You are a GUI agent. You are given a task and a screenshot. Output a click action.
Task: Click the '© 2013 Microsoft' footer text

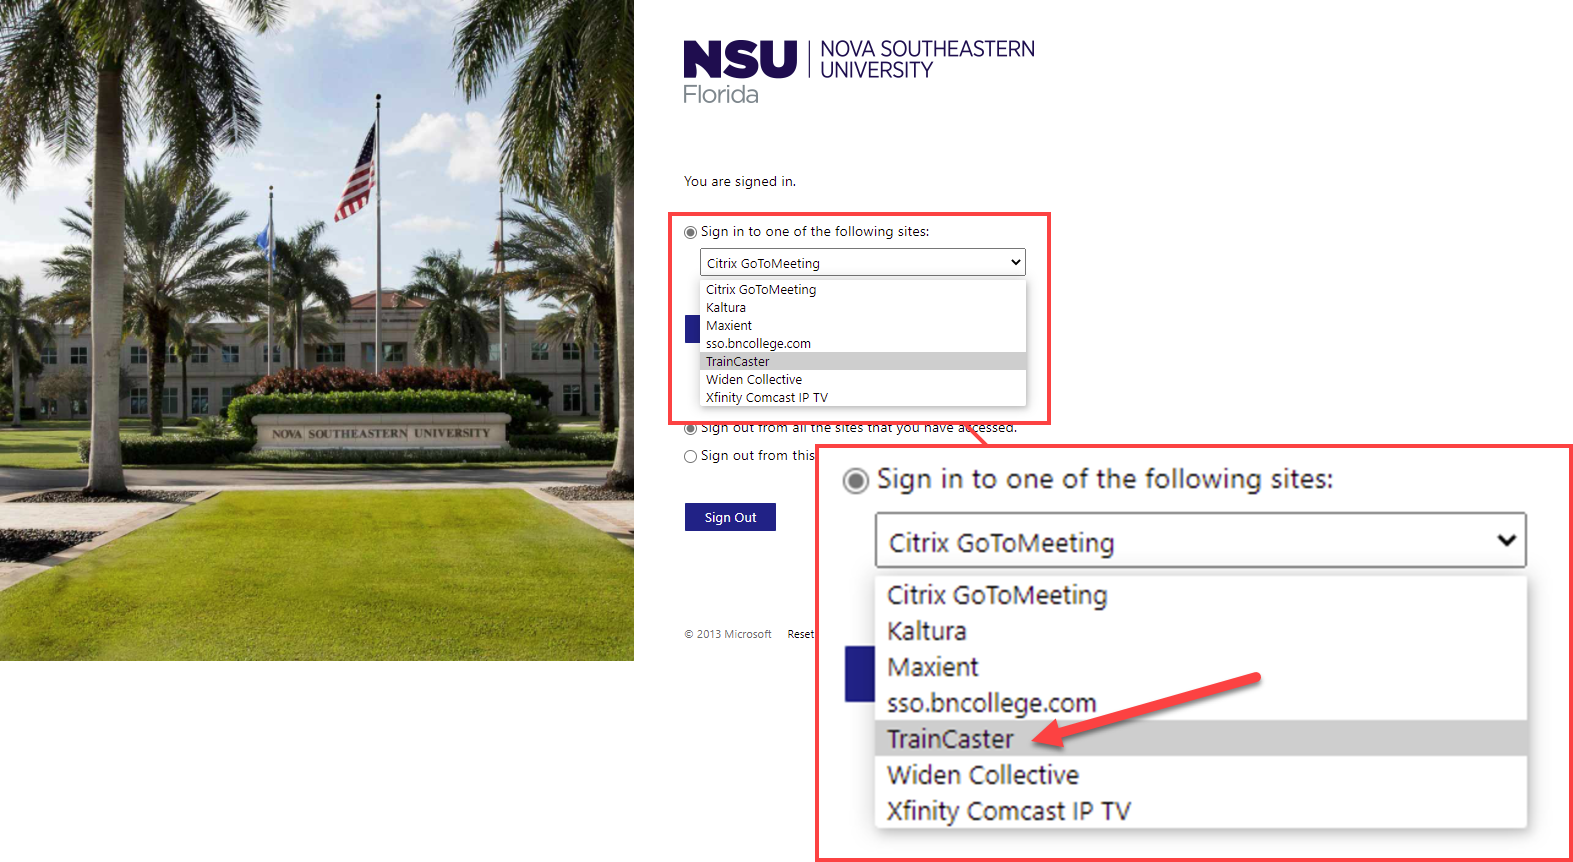coord(728,634)
